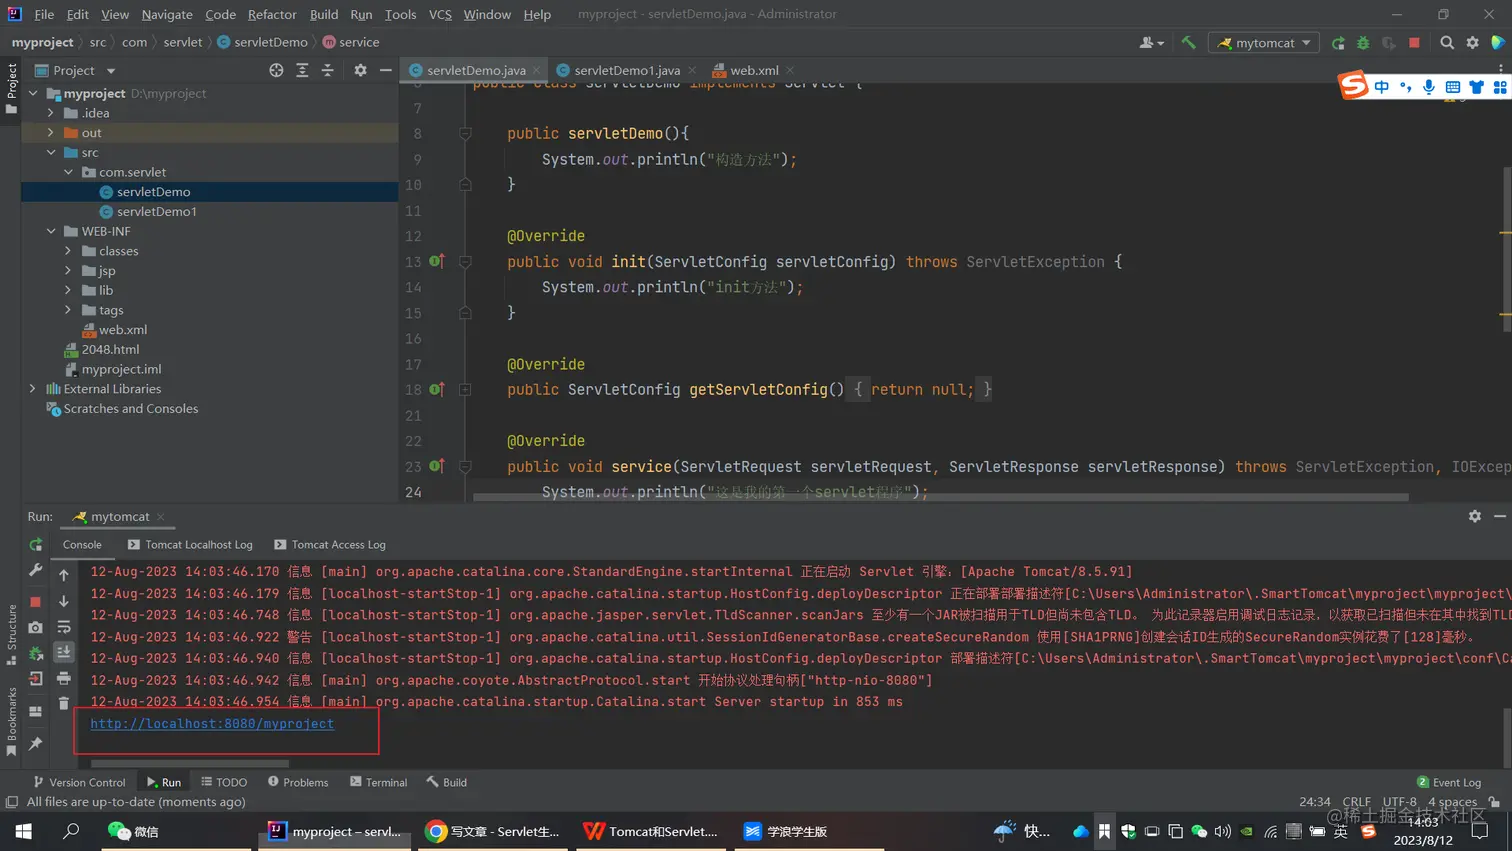Click the Debug mytomcat bug icon
1512x851 pixels.
[1363, 43]
